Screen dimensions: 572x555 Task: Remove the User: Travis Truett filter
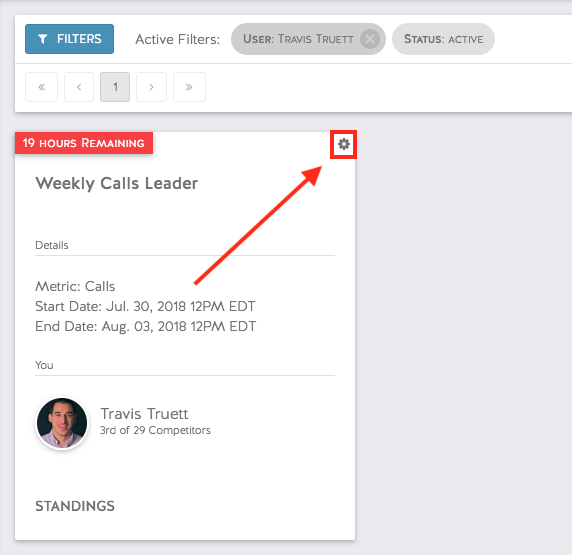click(x=370, y=39)
